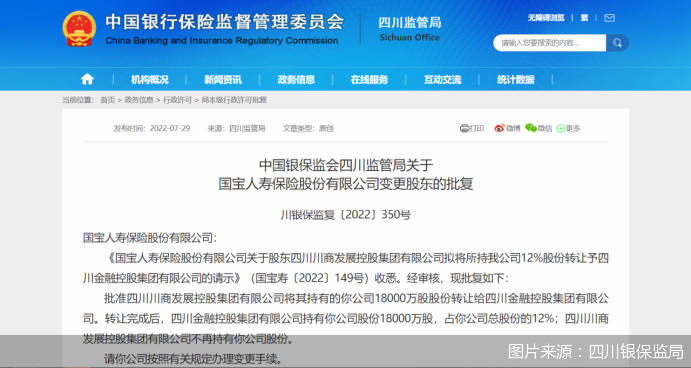The image size is (691, 368).
Task: Click the addressee line 国宝人寿保险股份有限公司:
Action: click(150, 238)
